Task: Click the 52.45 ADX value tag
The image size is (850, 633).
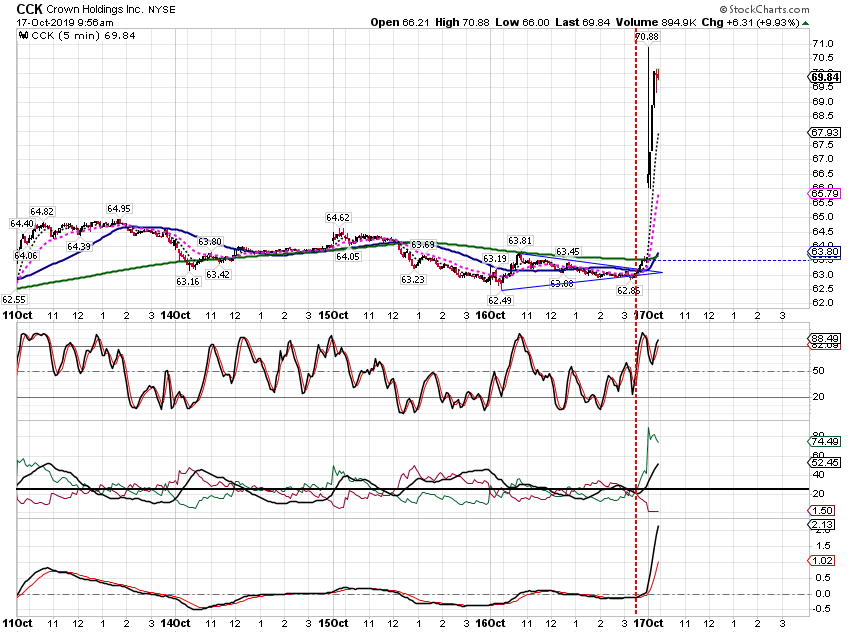Action: pyautogui.click(x=825, y=462)
